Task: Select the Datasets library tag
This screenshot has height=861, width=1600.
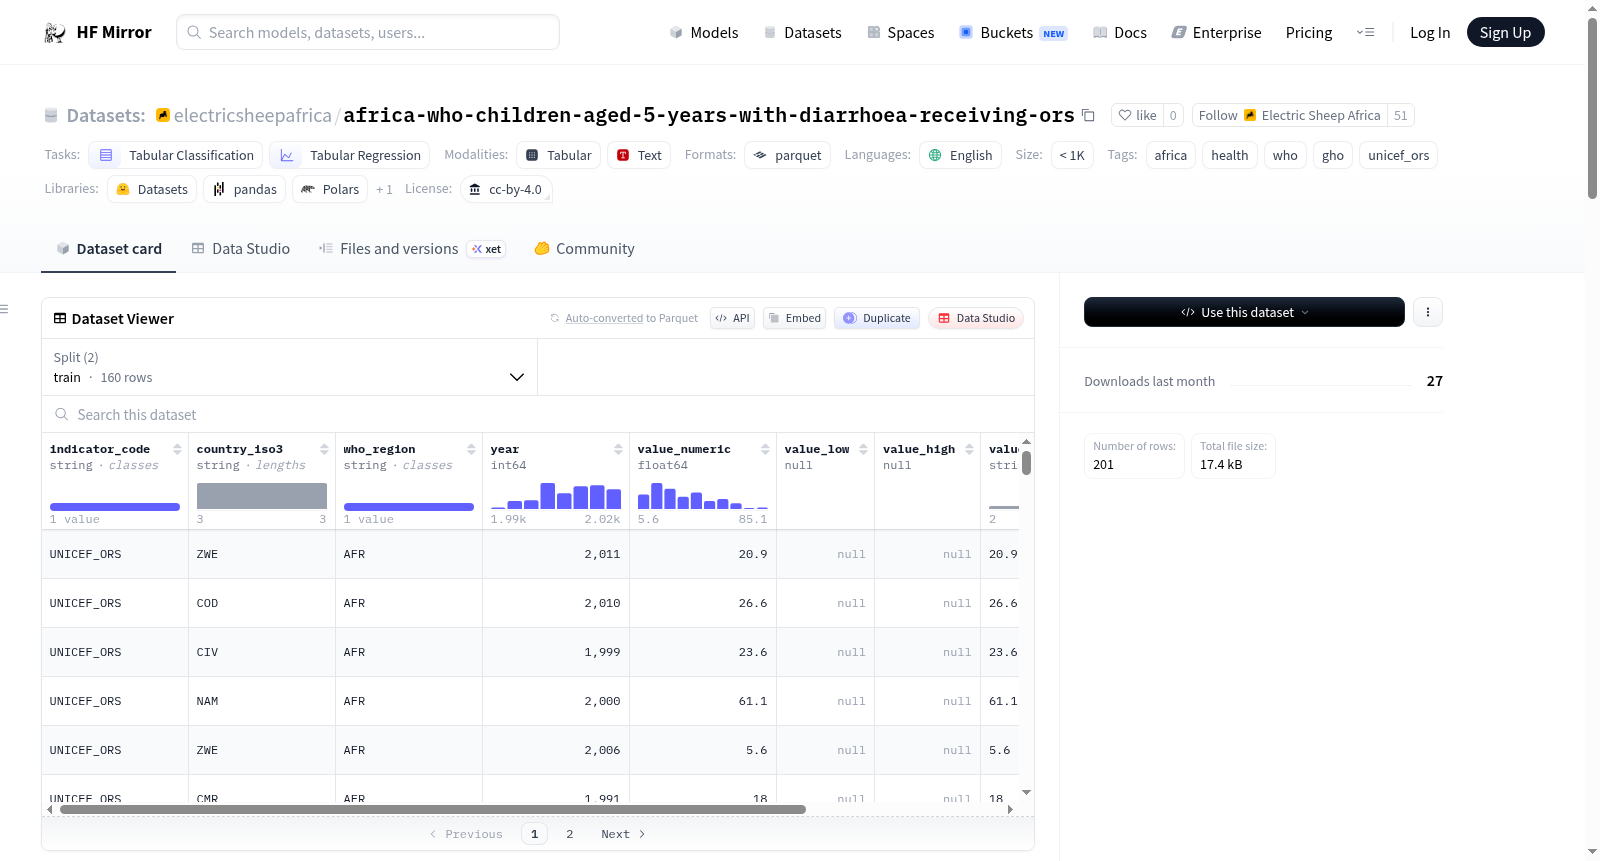Action: point(152,189)
